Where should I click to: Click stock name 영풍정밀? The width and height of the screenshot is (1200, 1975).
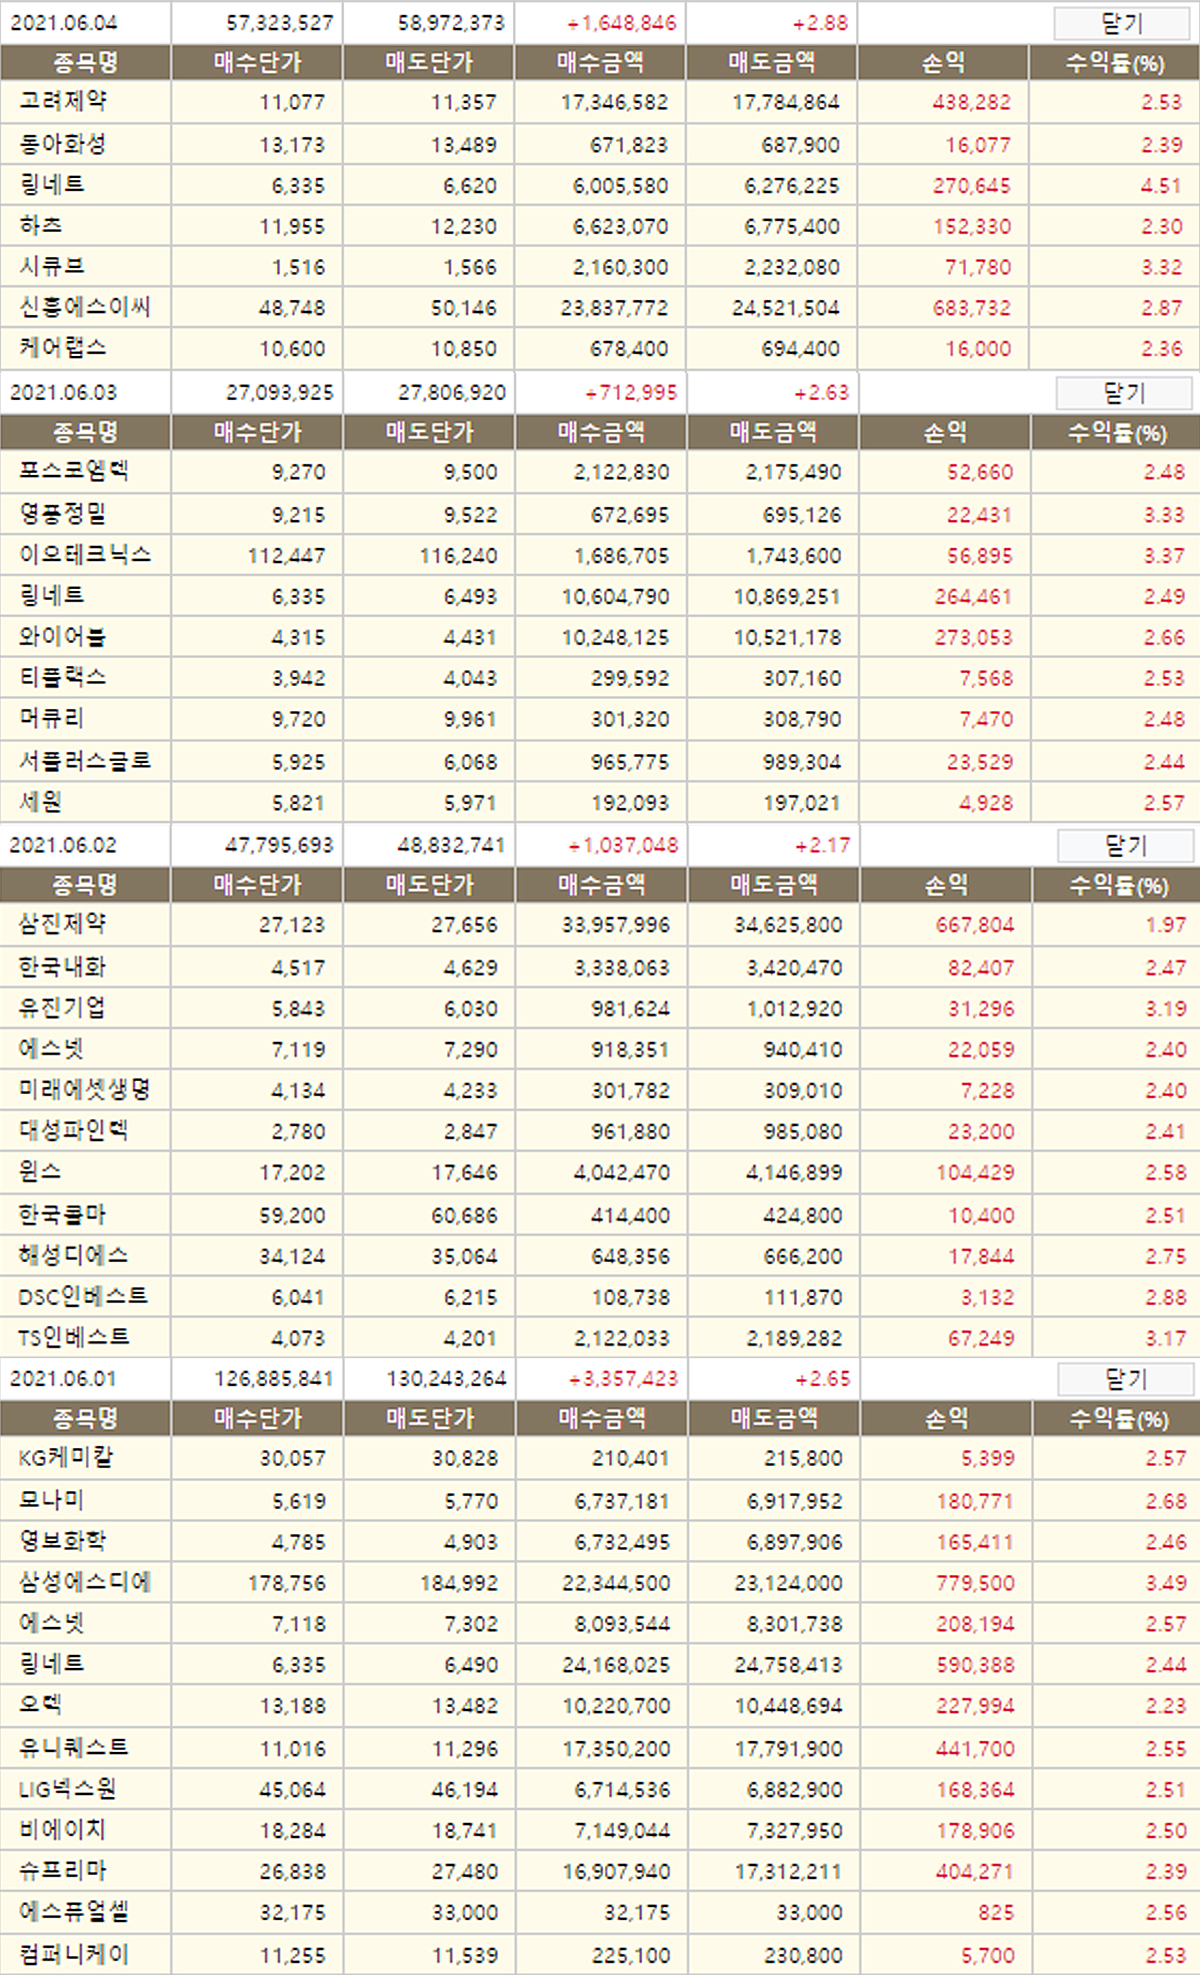tap(62, 515)
